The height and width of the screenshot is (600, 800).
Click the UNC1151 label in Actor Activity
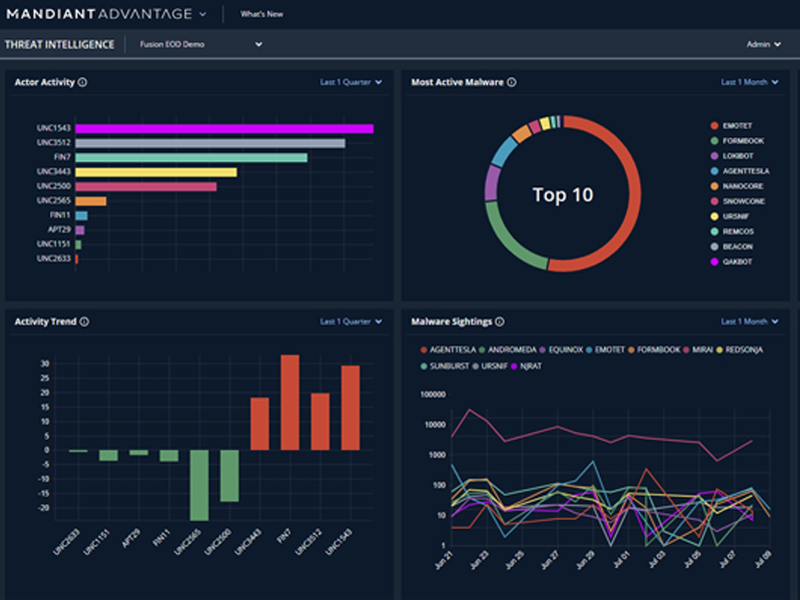pos(53,244)
